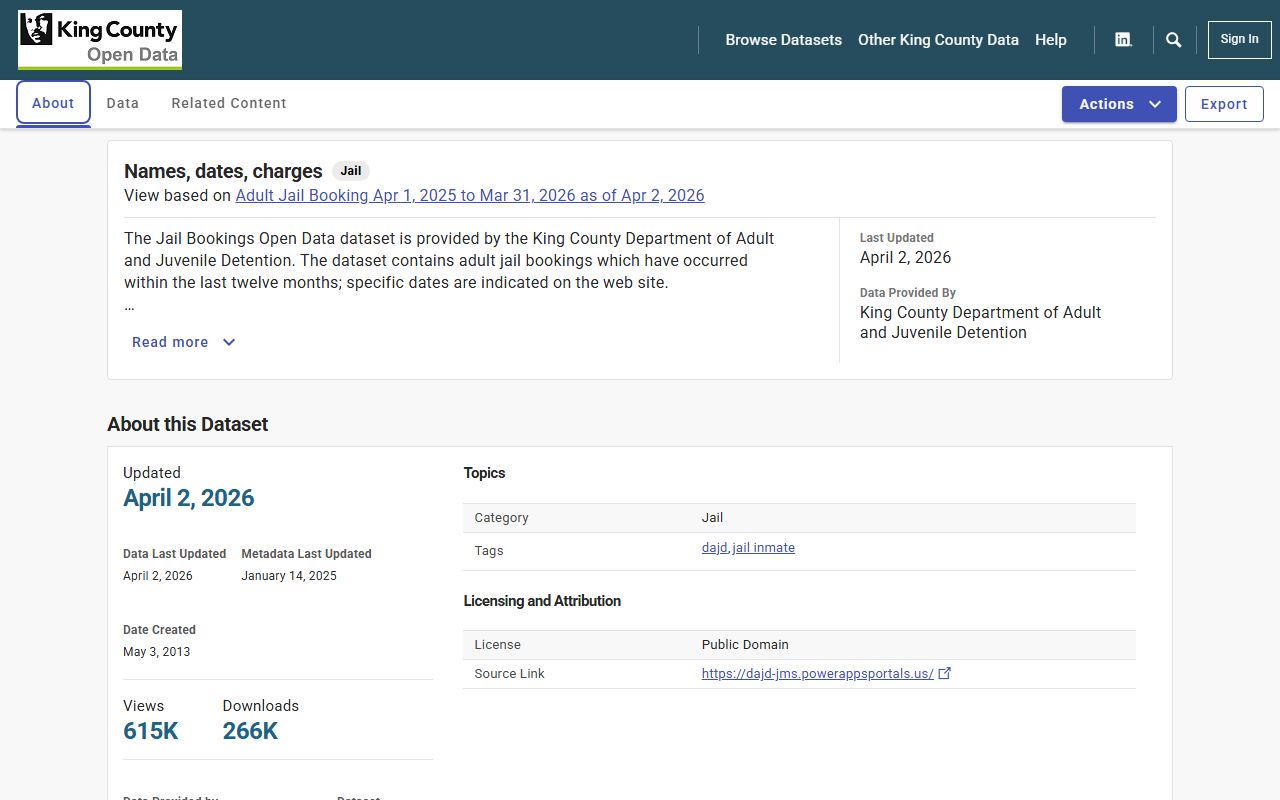Open Other King County Data link
The image size is (1280, 800).
(x=938, y=40)
